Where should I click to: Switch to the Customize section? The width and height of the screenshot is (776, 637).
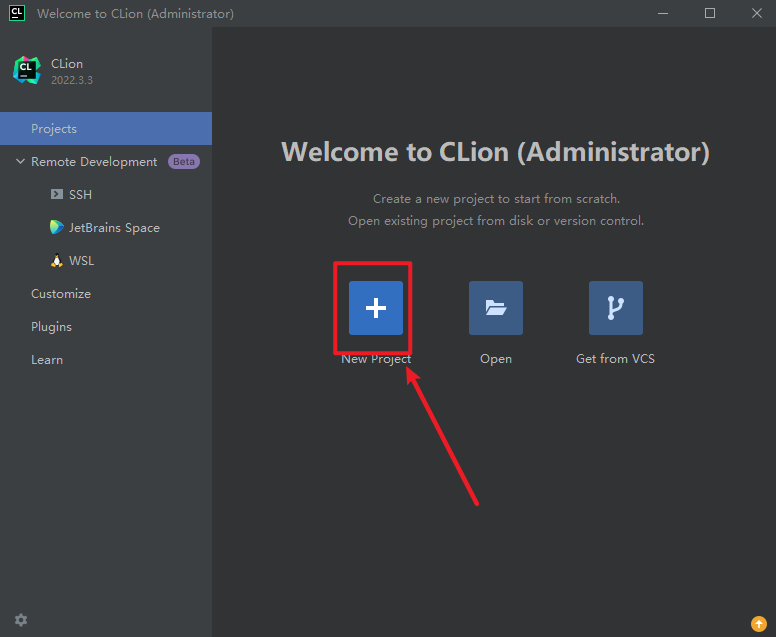tap(61, 294)
